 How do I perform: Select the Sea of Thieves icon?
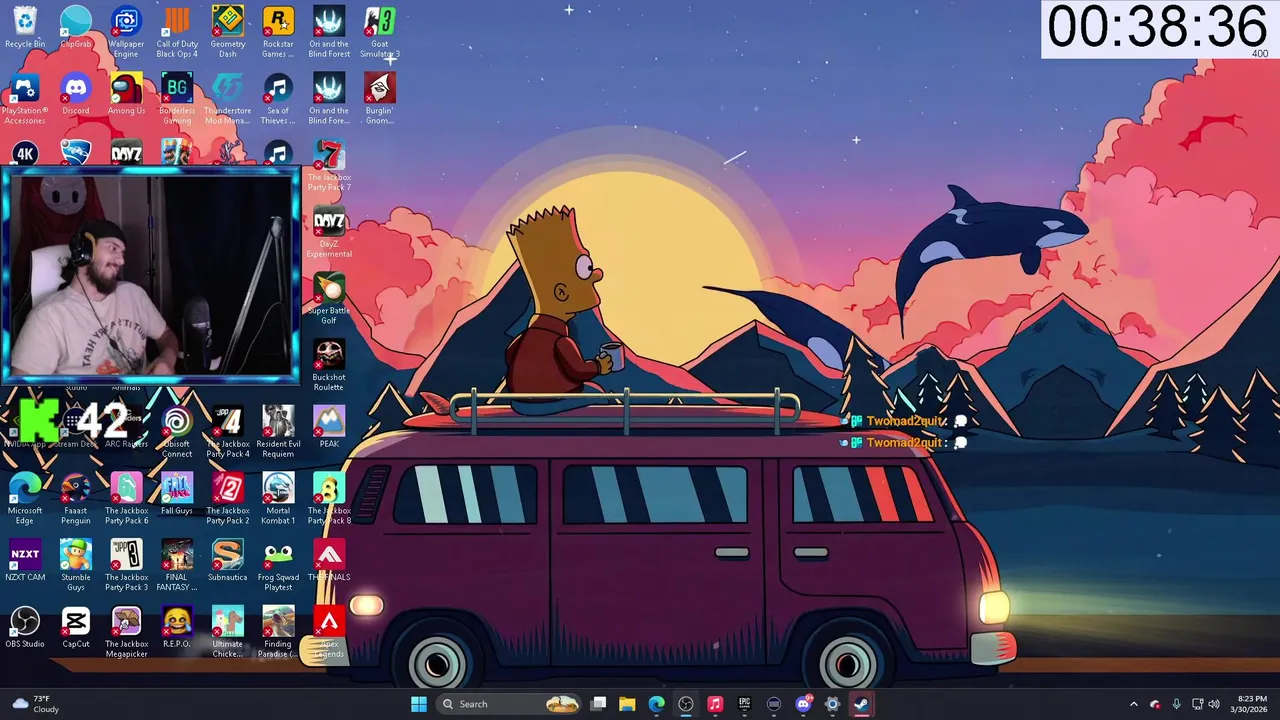click(x=278, y=99)
